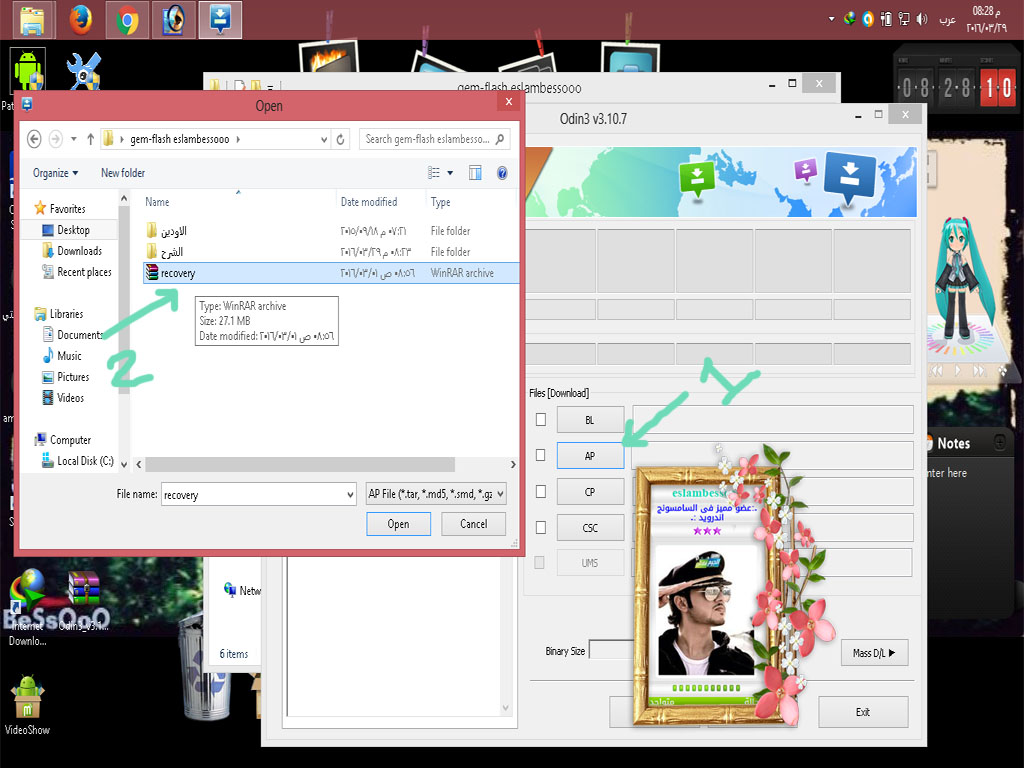Enable the BL checkbox in Odin

pos(541,419)
